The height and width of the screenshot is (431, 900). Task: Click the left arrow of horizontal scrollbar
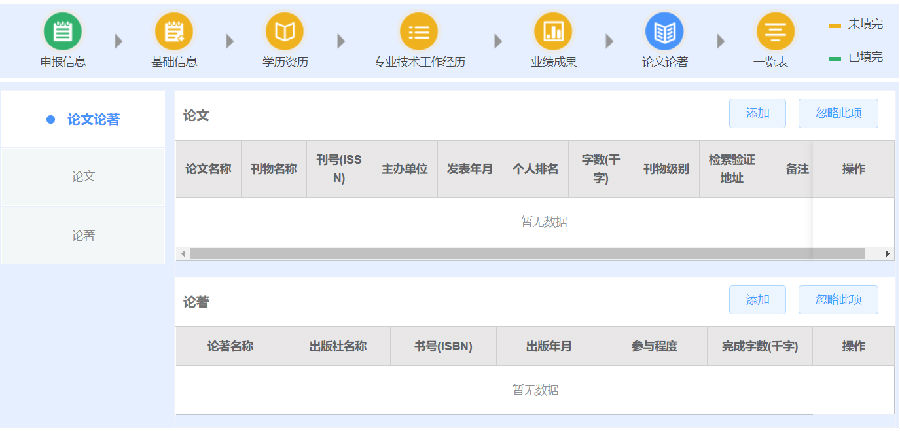182,254
